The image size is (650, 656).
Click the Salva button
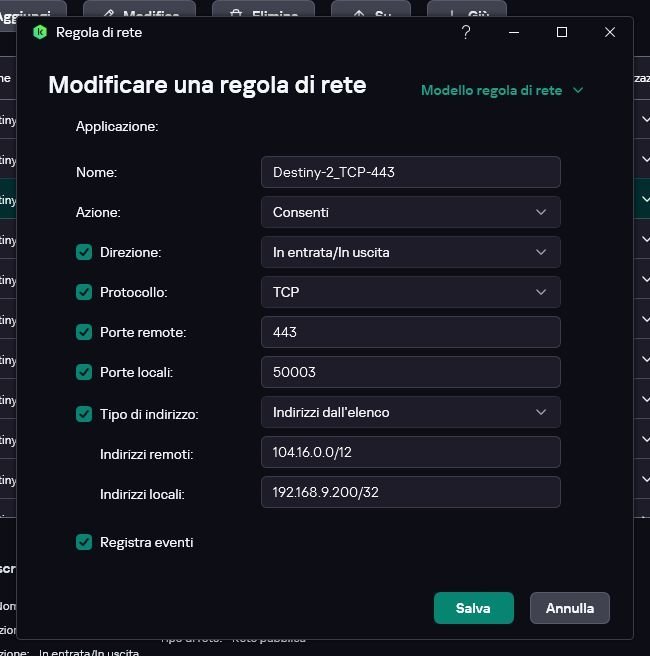(x=473, y=608)
